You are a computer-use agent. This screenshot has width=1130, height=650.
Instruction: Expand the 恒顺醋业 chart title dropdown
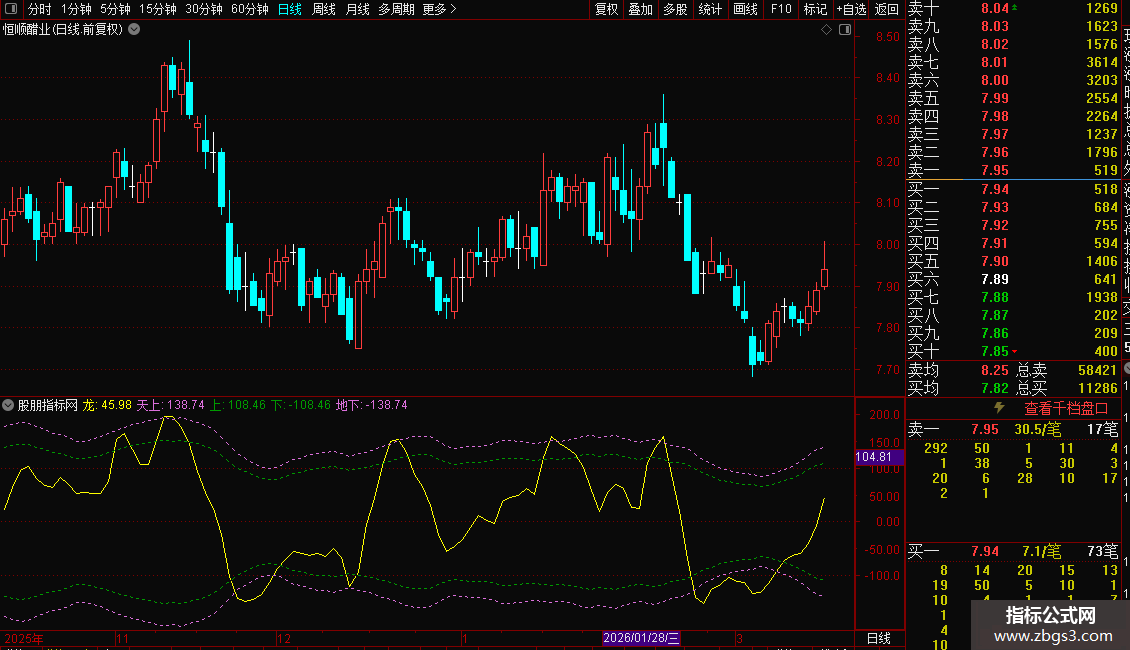(x=135, y=29)
